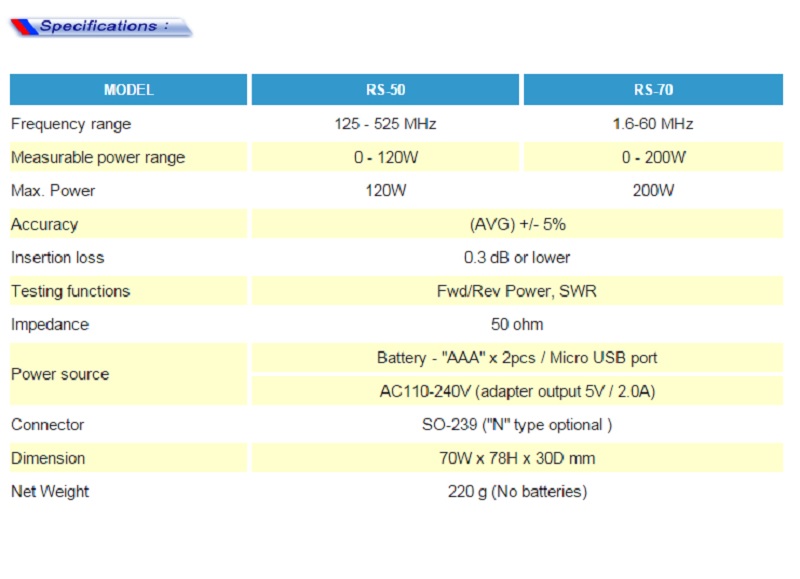Select the Fwd/Rev Power, SWR cell
The height and width of the screenshot is (579, 800).
click(517, 291)
